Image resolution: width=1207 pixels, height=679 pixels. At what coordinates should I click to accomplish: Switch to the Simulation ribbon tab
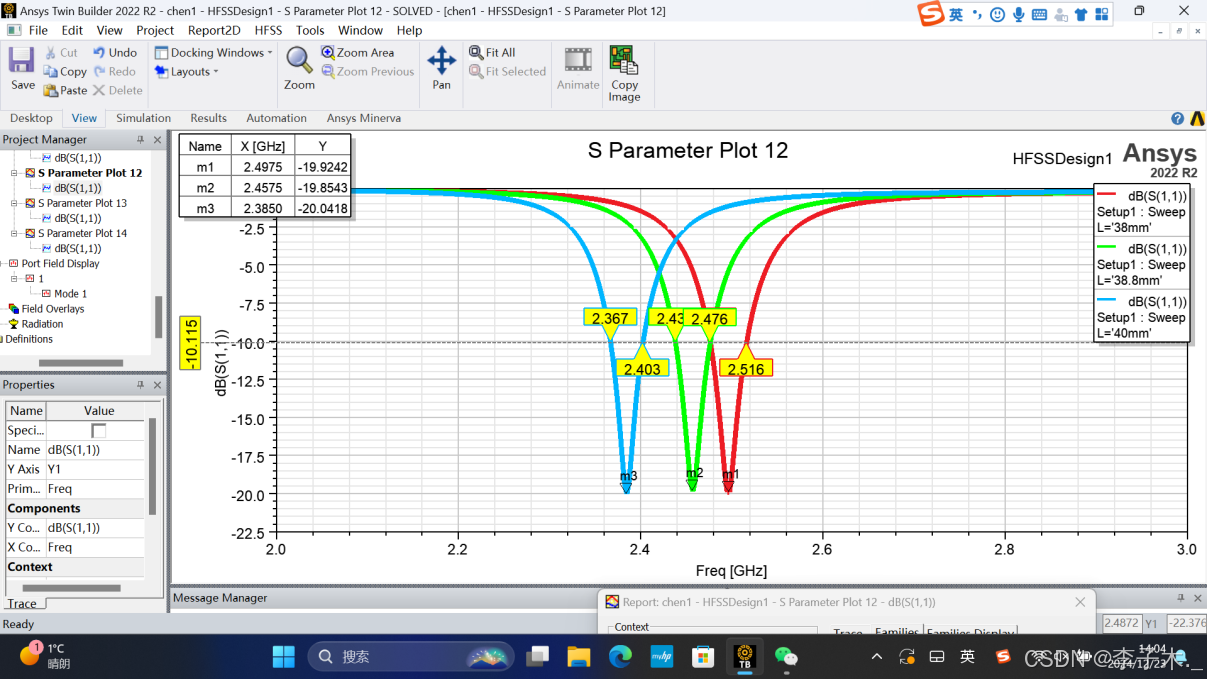(x=143, y=118)
